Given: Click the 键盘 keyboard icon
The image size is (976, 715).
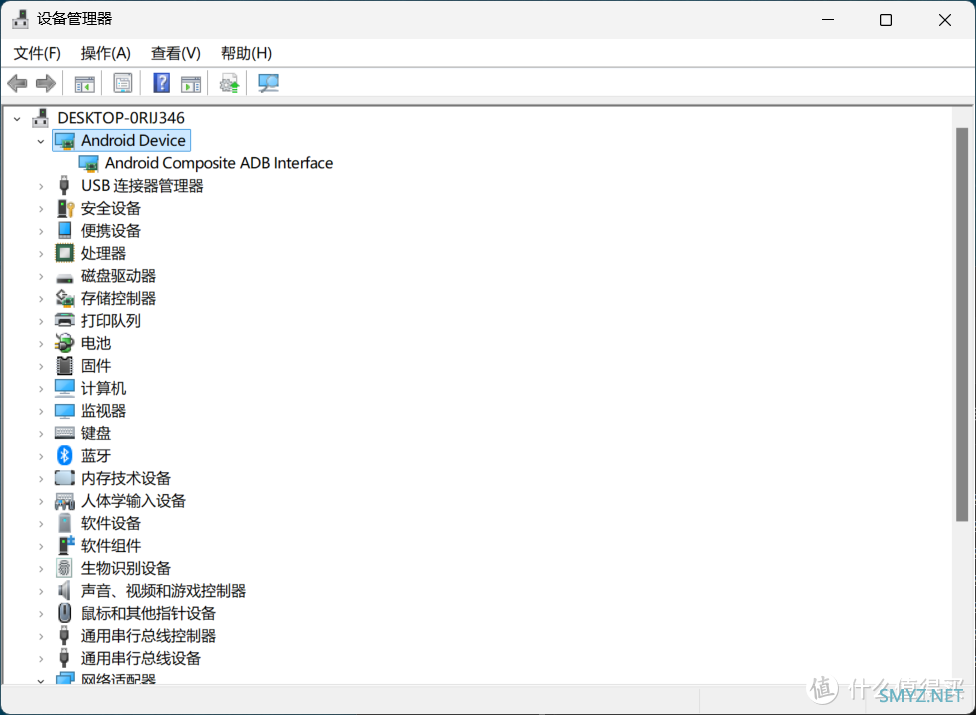Looking at the screenshot, I should (65, 432).
